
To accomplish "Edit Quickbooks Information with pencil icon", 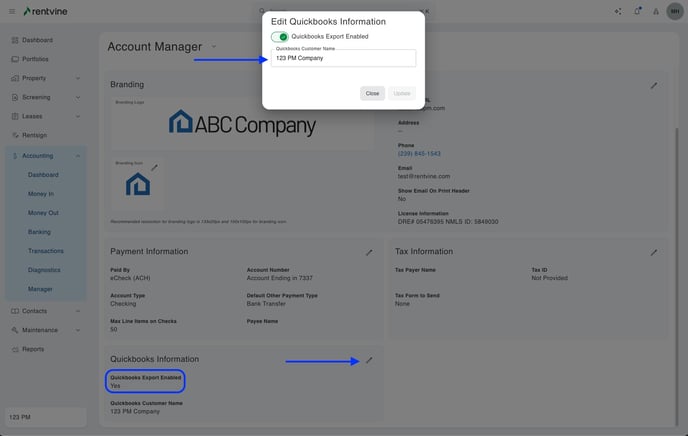I will pos(369,360).
